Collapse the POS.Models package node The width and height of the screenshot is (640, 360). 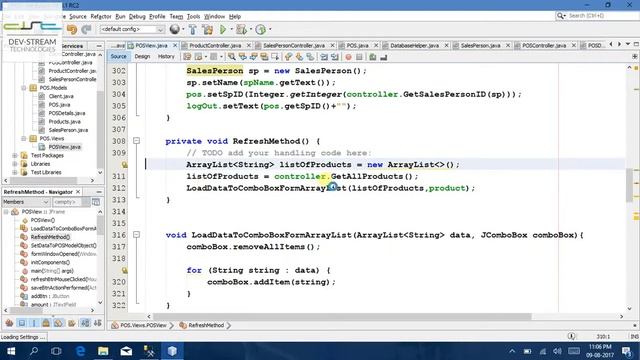[23, 88]
